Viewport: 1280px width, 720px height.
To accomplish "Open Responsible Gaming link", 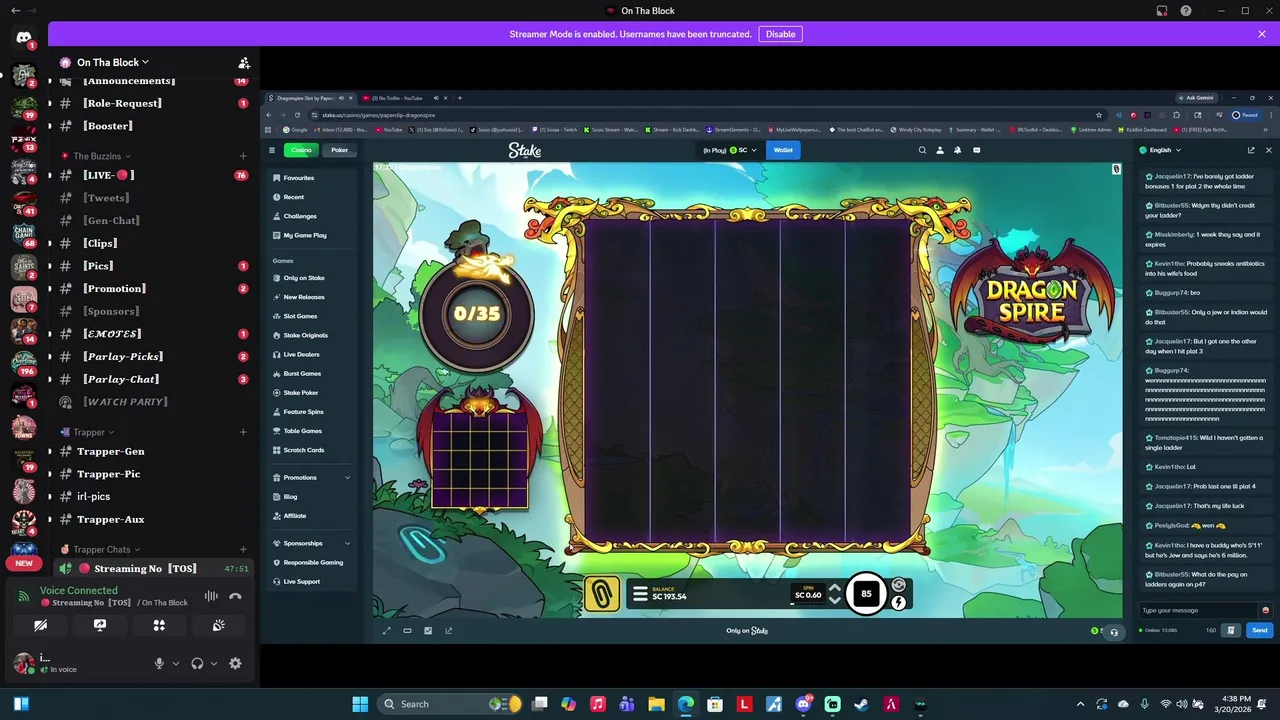I will (311, 562).
